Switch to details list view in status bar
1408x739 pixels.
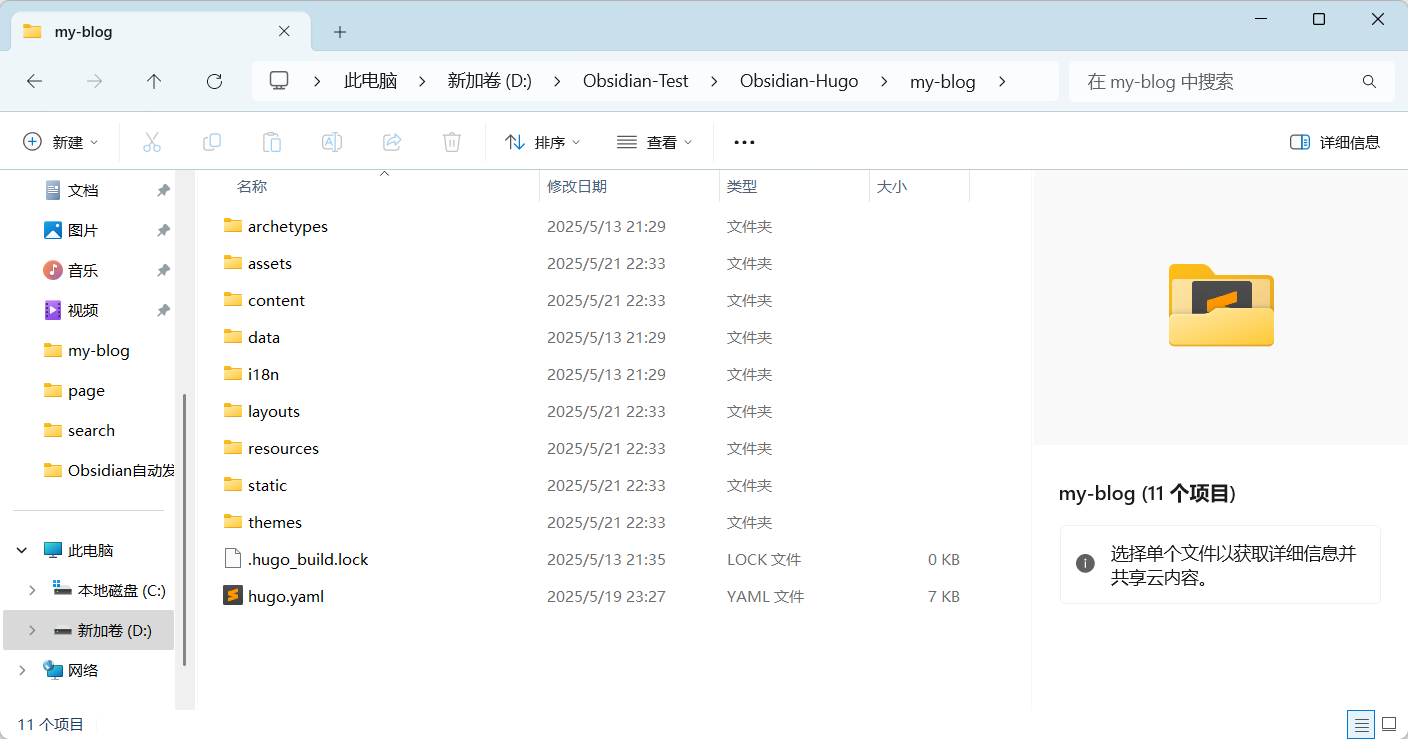coord(1360,723)
